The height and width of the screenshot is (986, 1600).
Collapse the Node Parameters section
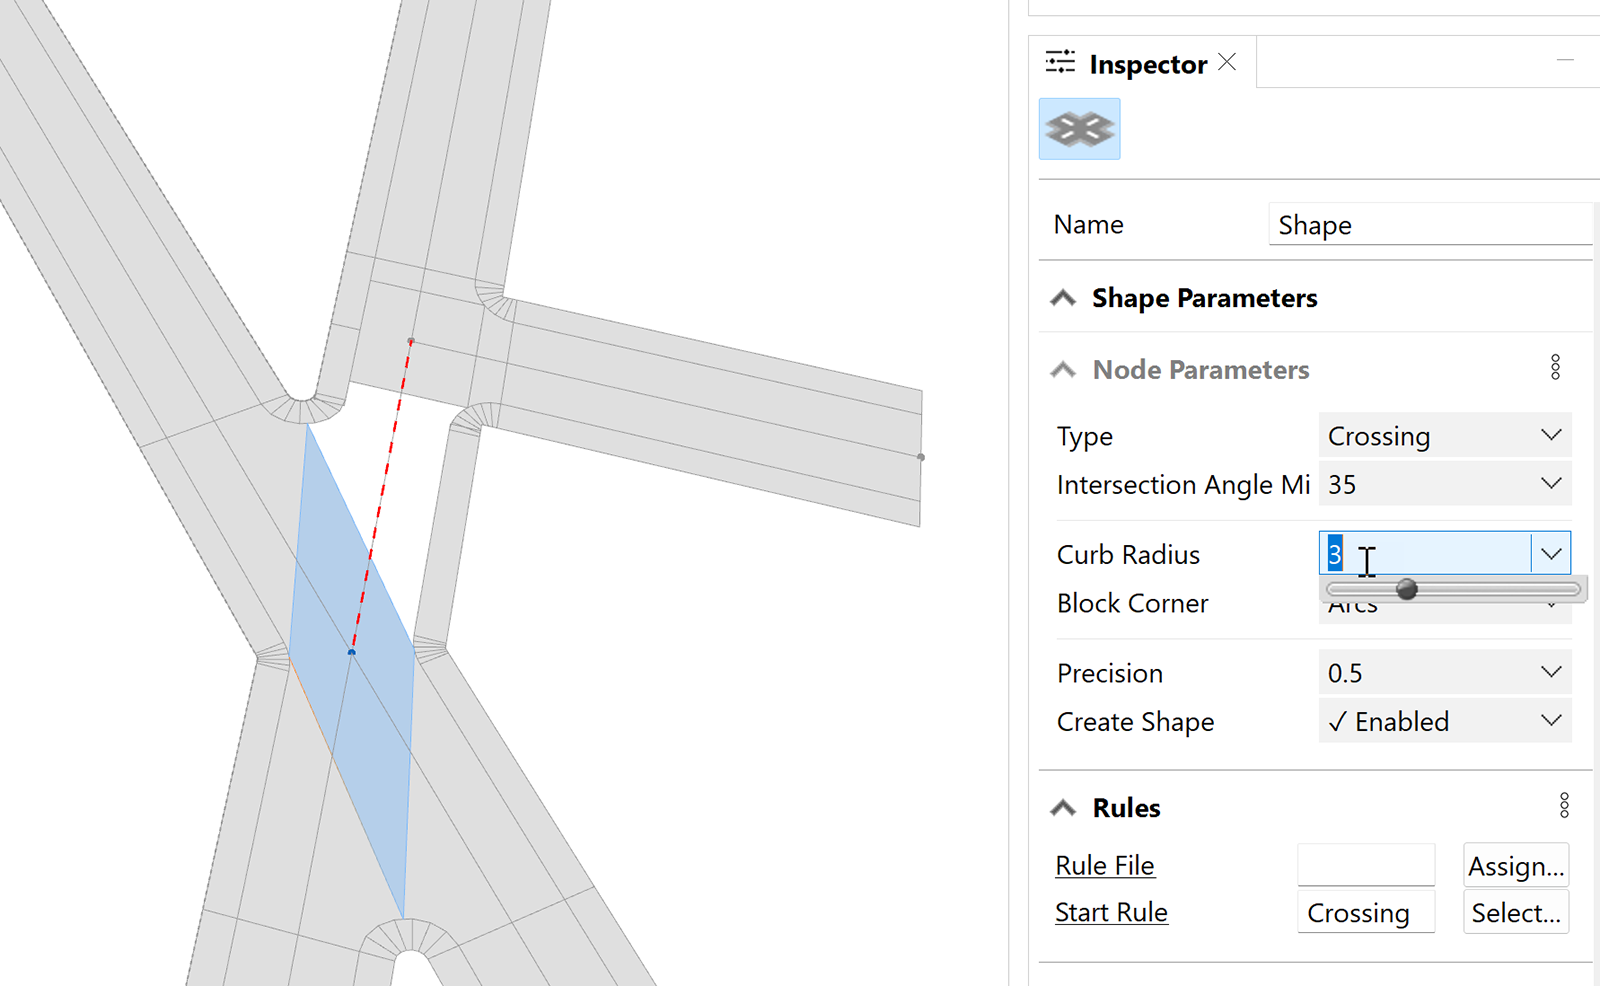1064,370
